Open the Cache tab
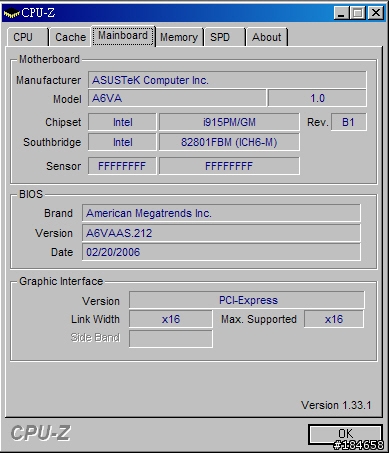 click(x=70, y=37)
